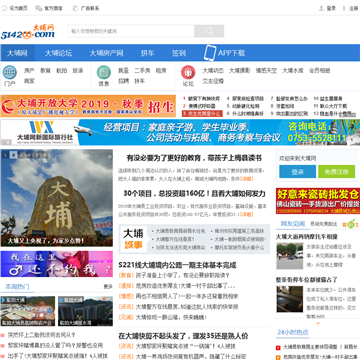Image resolution: width=360 pixels, height=360 pixels.
Task: Click the green 信息 icon
Action: pyautogui.click(x=104, y=72)
